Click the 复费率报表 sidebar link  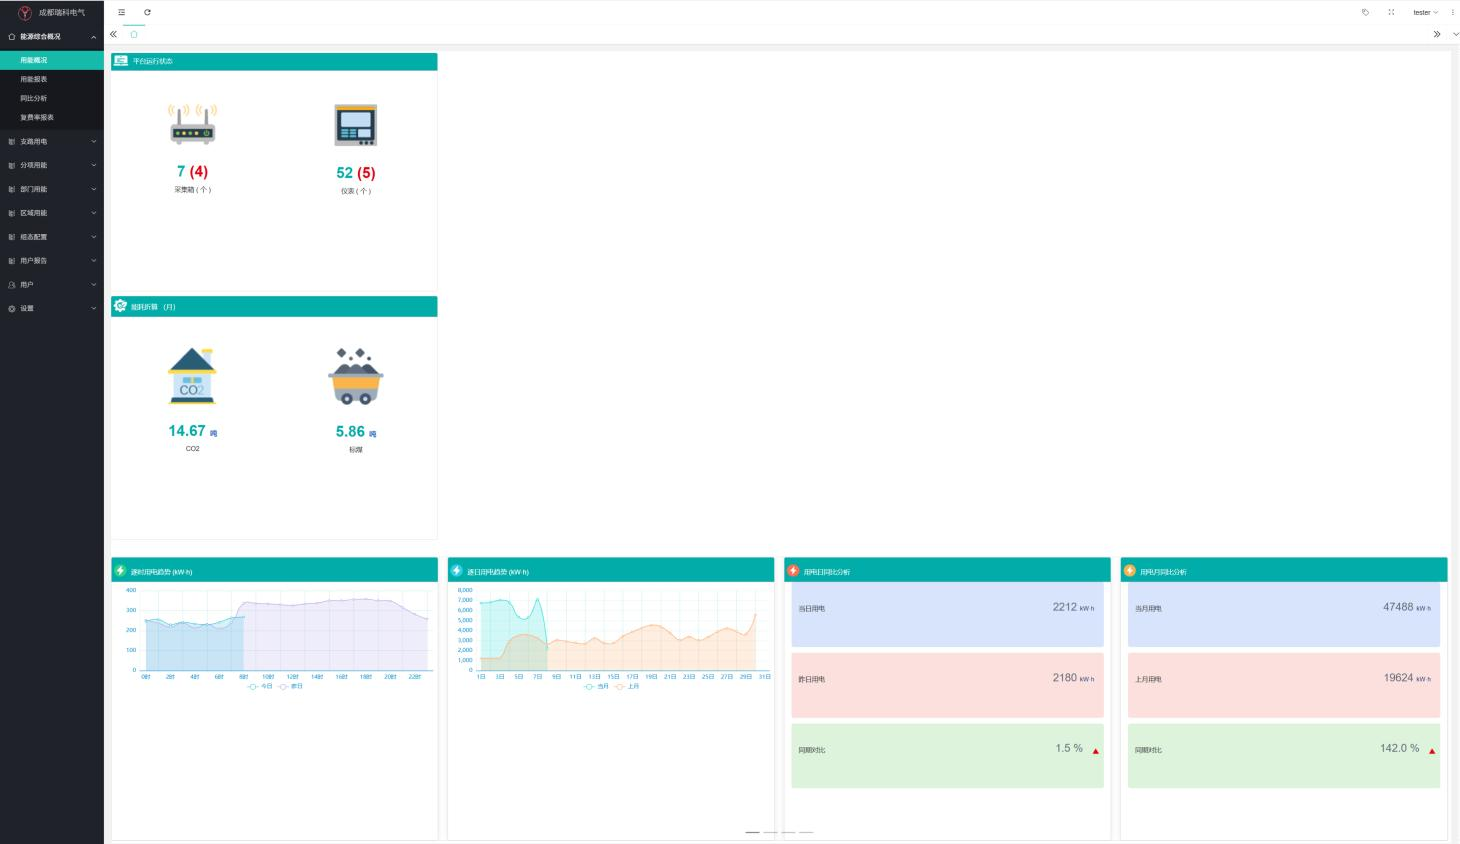click(x=37, y=117)
